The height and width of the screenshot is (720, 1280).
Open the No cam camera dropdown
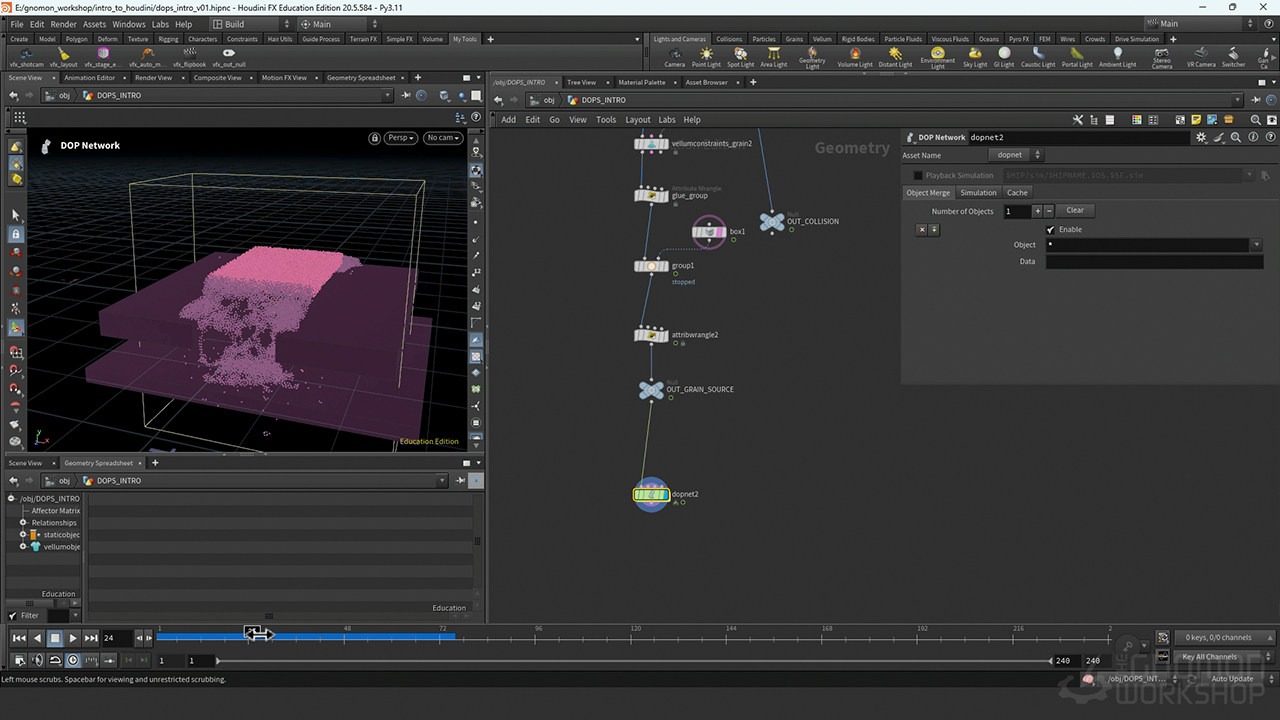point(442,137)
